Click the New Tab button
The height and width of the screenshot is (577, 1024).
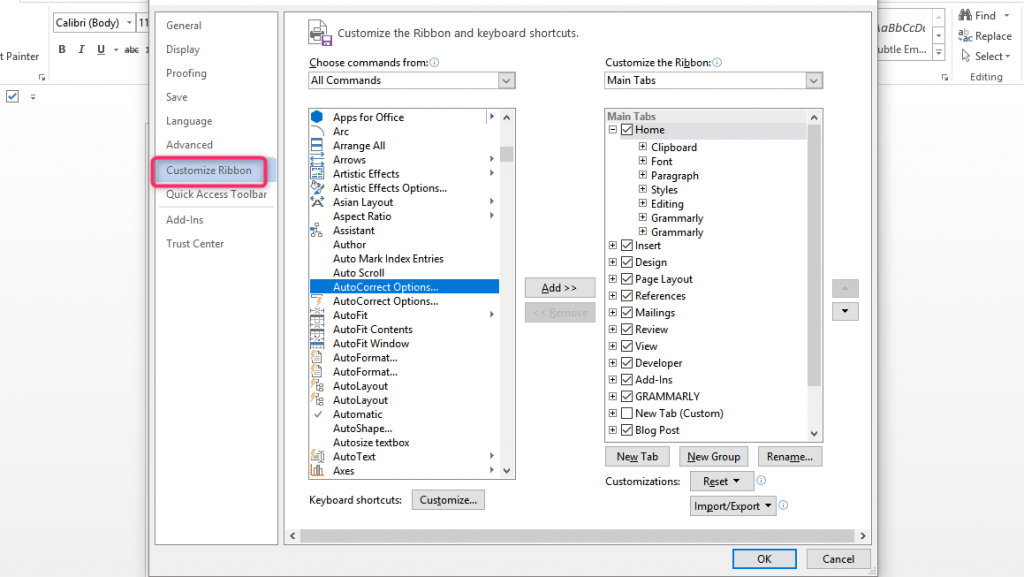point(637,457)
